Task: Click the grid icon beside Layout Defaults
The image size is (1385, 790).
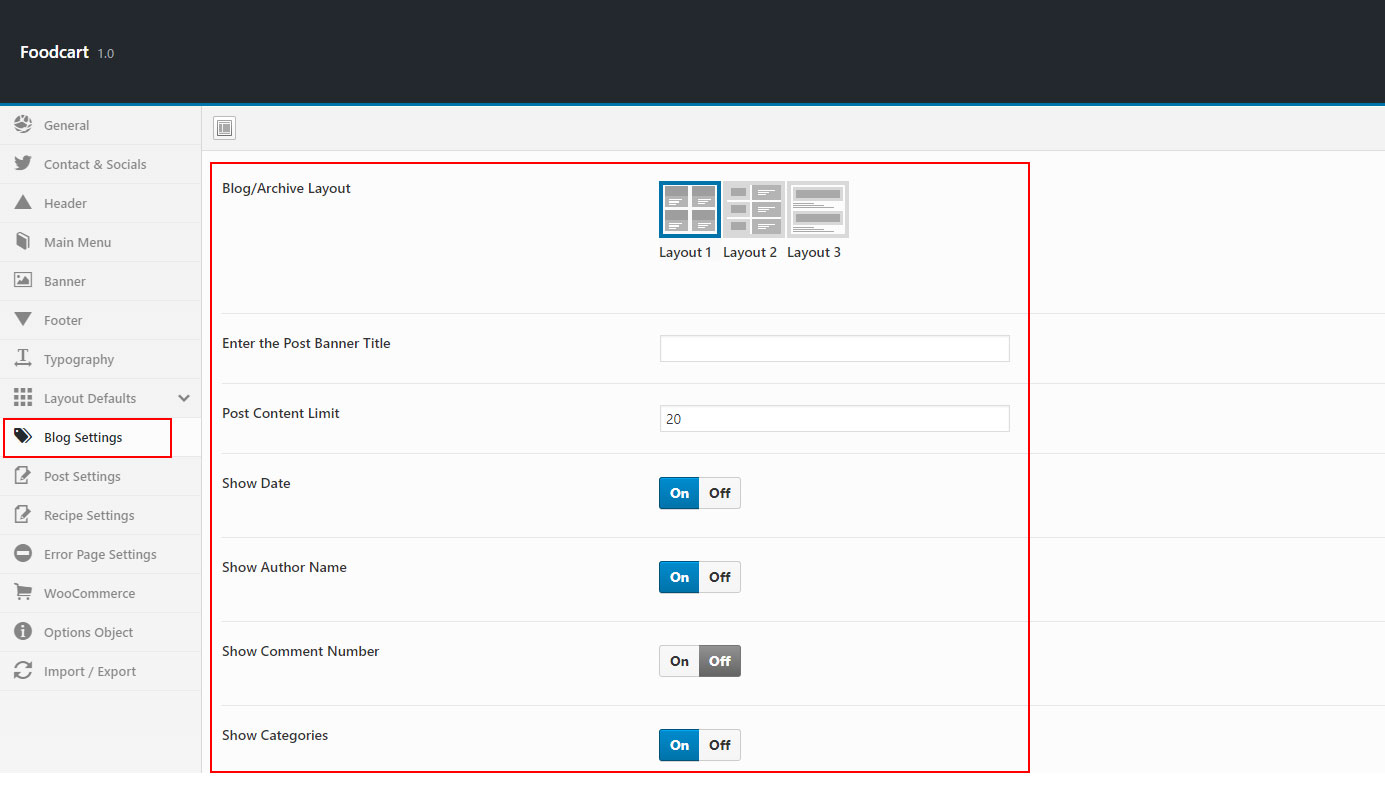Action: click(23, 398)
